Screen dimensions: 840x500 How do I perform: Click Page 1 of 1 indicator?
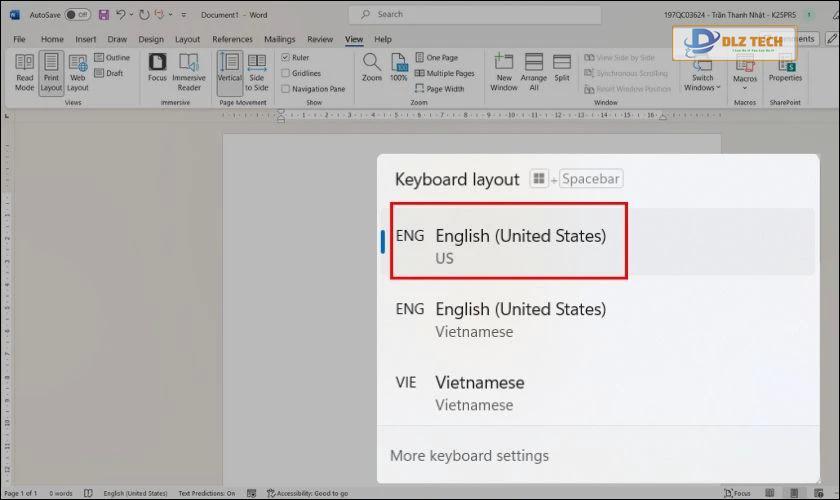coord(20,493)
